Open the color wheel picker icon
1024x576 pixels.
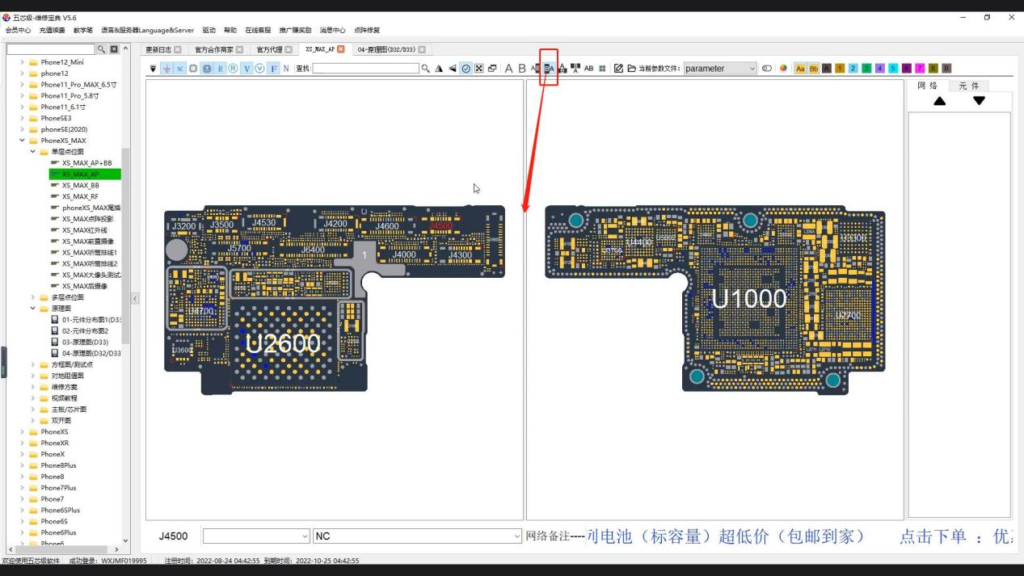(x=783, y=68)
